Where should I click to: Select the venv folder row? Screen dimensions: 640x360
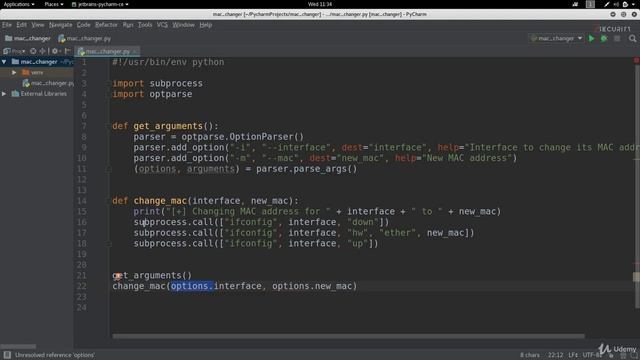(37, 72)
